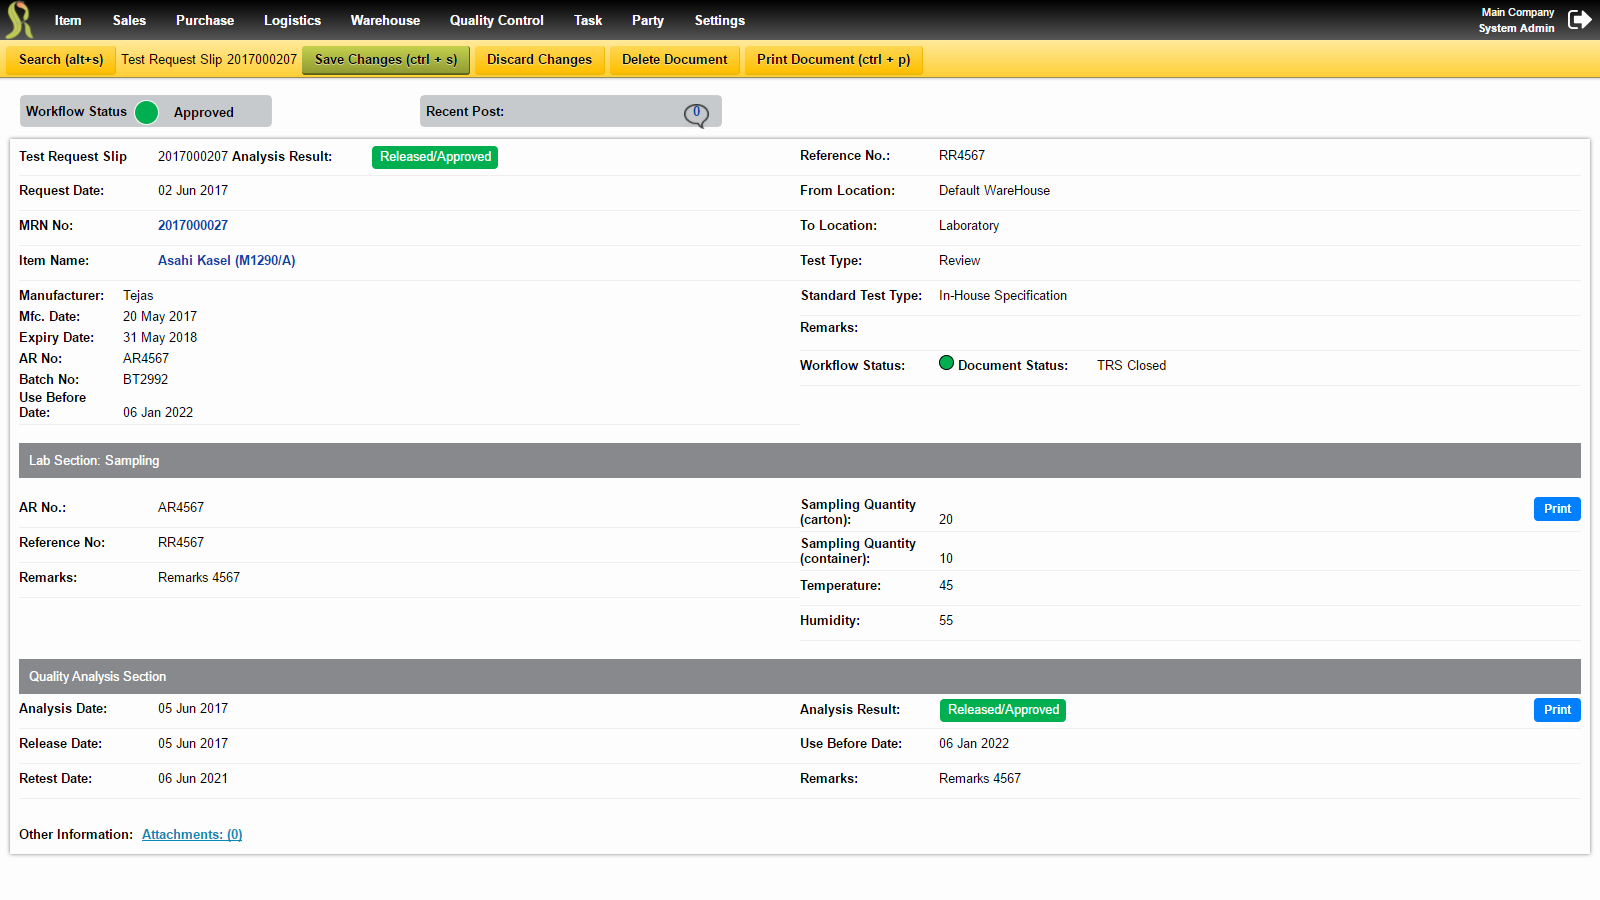Viewport: 1600px width, 900px height.
Task: Toggle the Lab Section Sampling header
Action: [x=94, y=460]
